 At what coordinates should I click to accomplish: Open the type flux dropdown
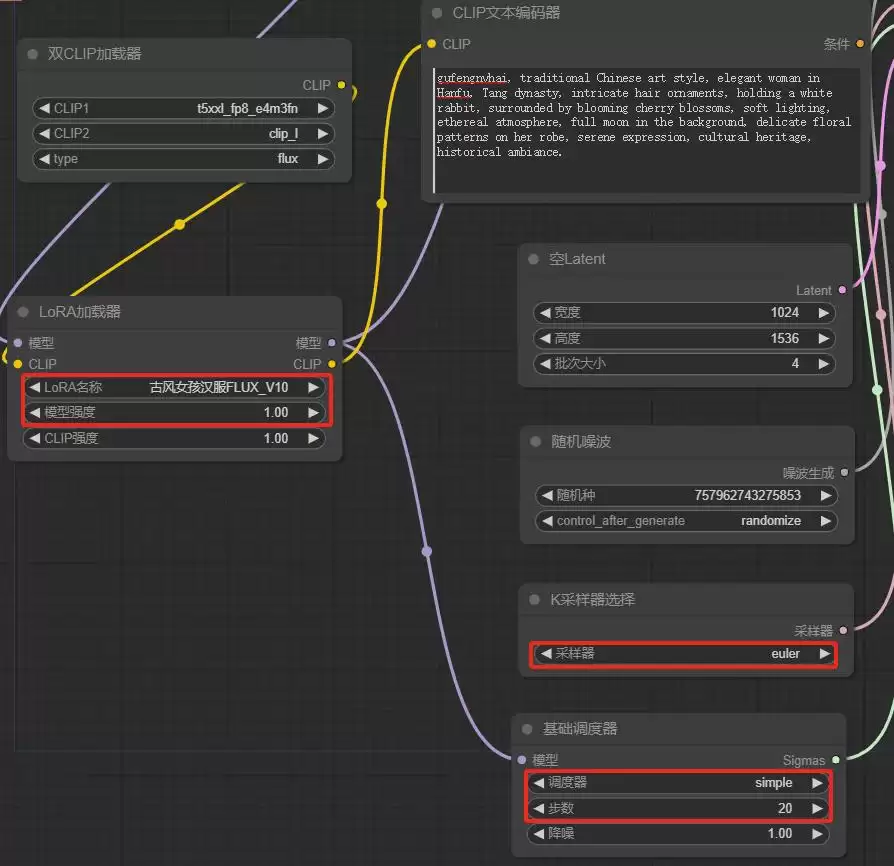tap(183, 159)
